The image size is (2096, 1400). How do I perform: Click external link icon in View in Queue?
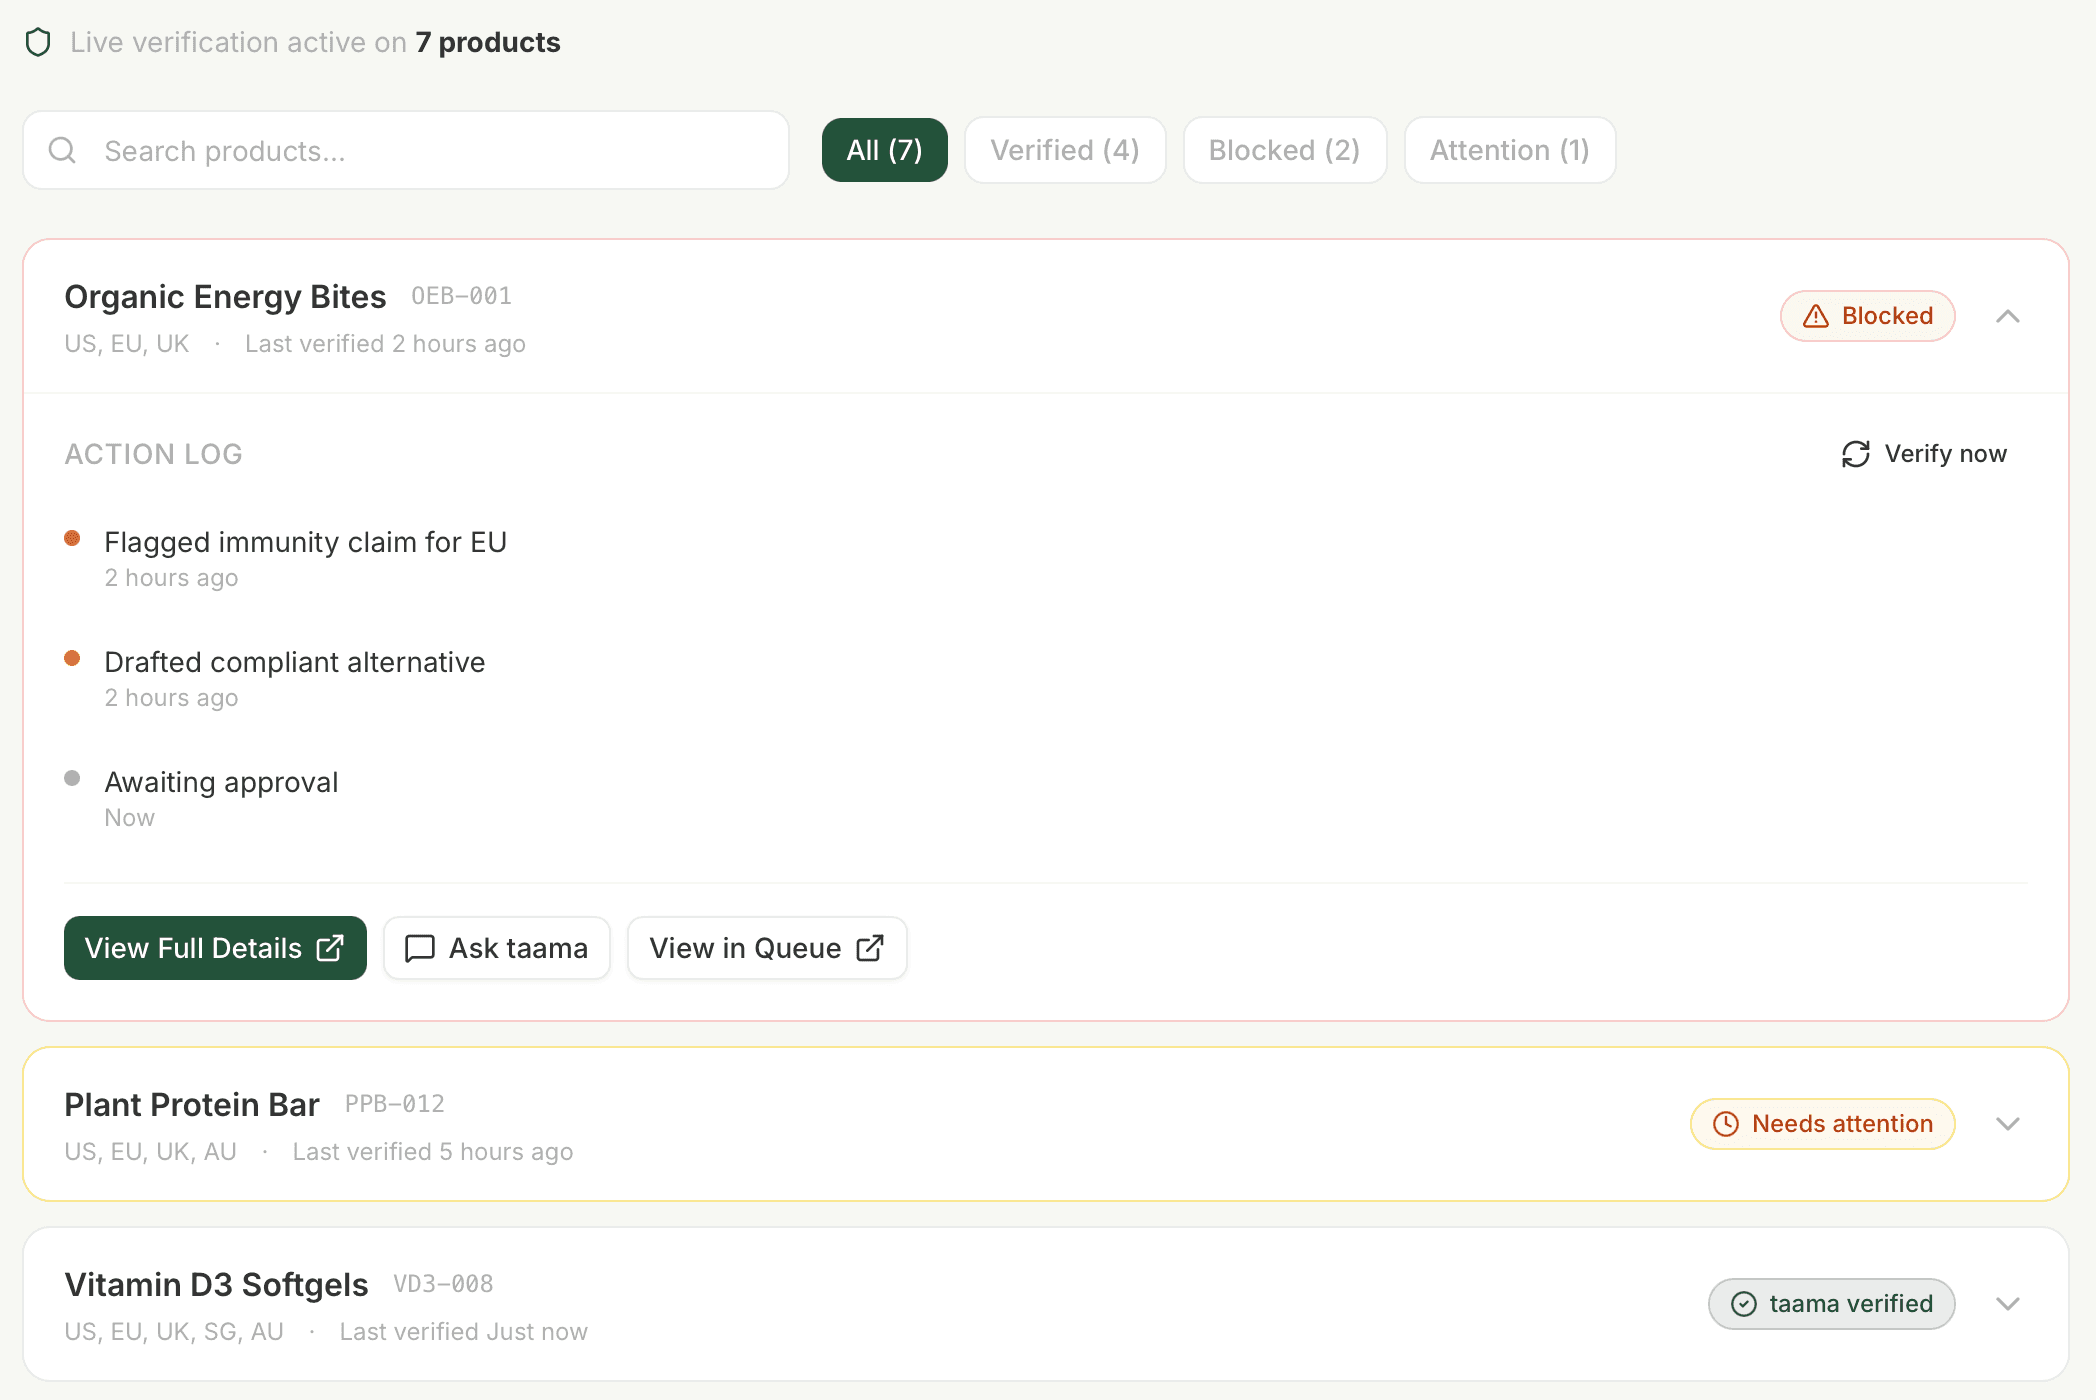coord(870,948)
